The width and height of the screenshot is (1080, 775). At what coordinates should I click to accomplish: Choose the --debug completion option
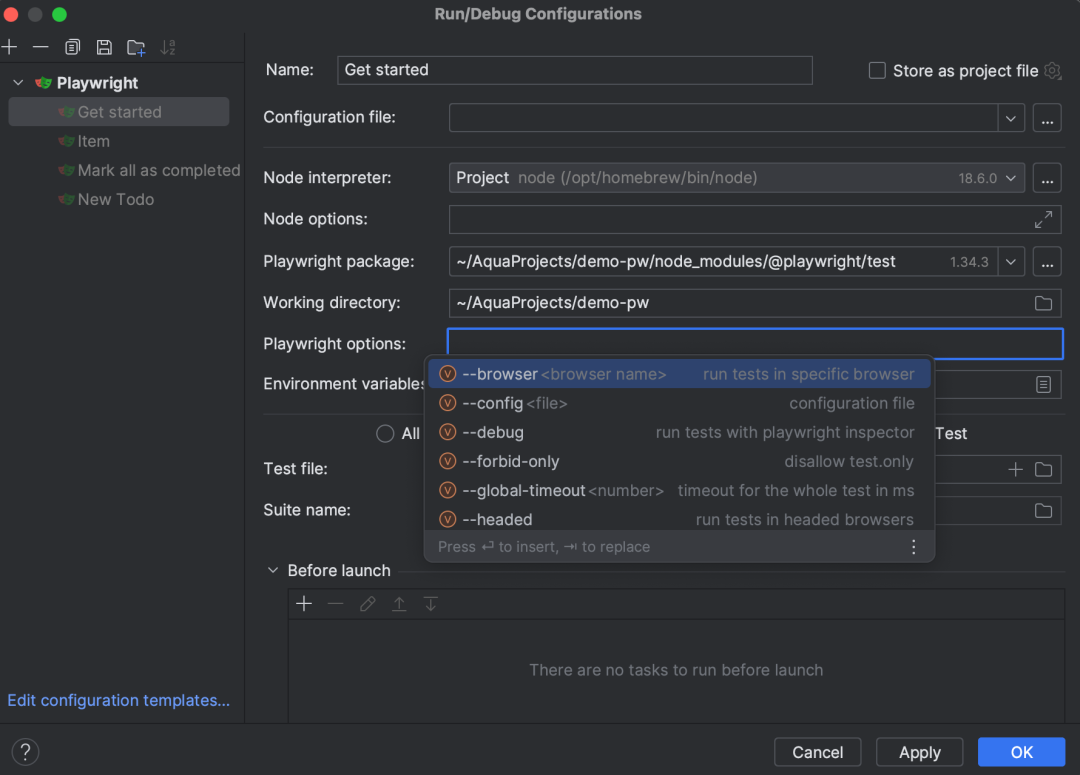point(679,433)
